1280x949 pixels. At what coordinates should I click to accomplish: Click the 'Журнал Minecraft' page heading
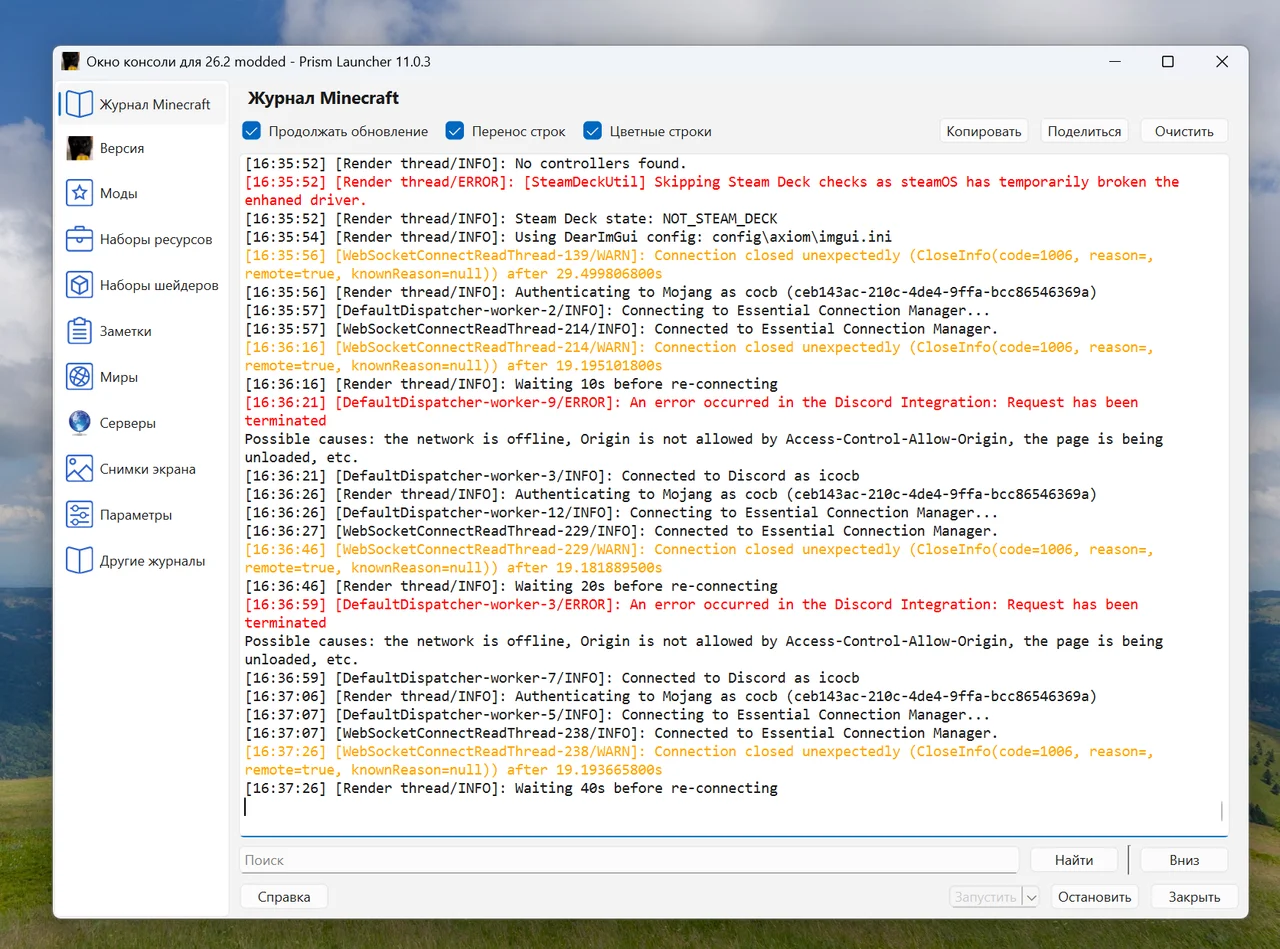(323, 98)
